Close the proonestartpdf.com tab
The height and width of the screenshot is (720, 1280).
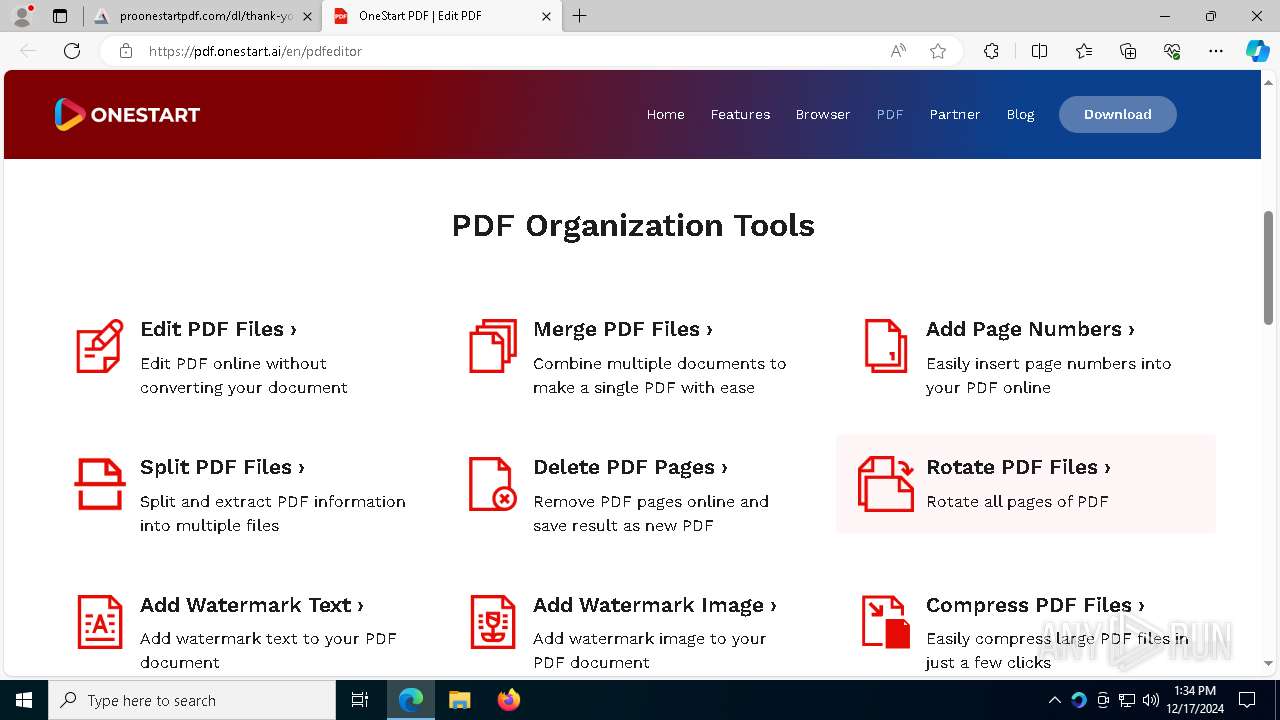click(x=306, y=16)
